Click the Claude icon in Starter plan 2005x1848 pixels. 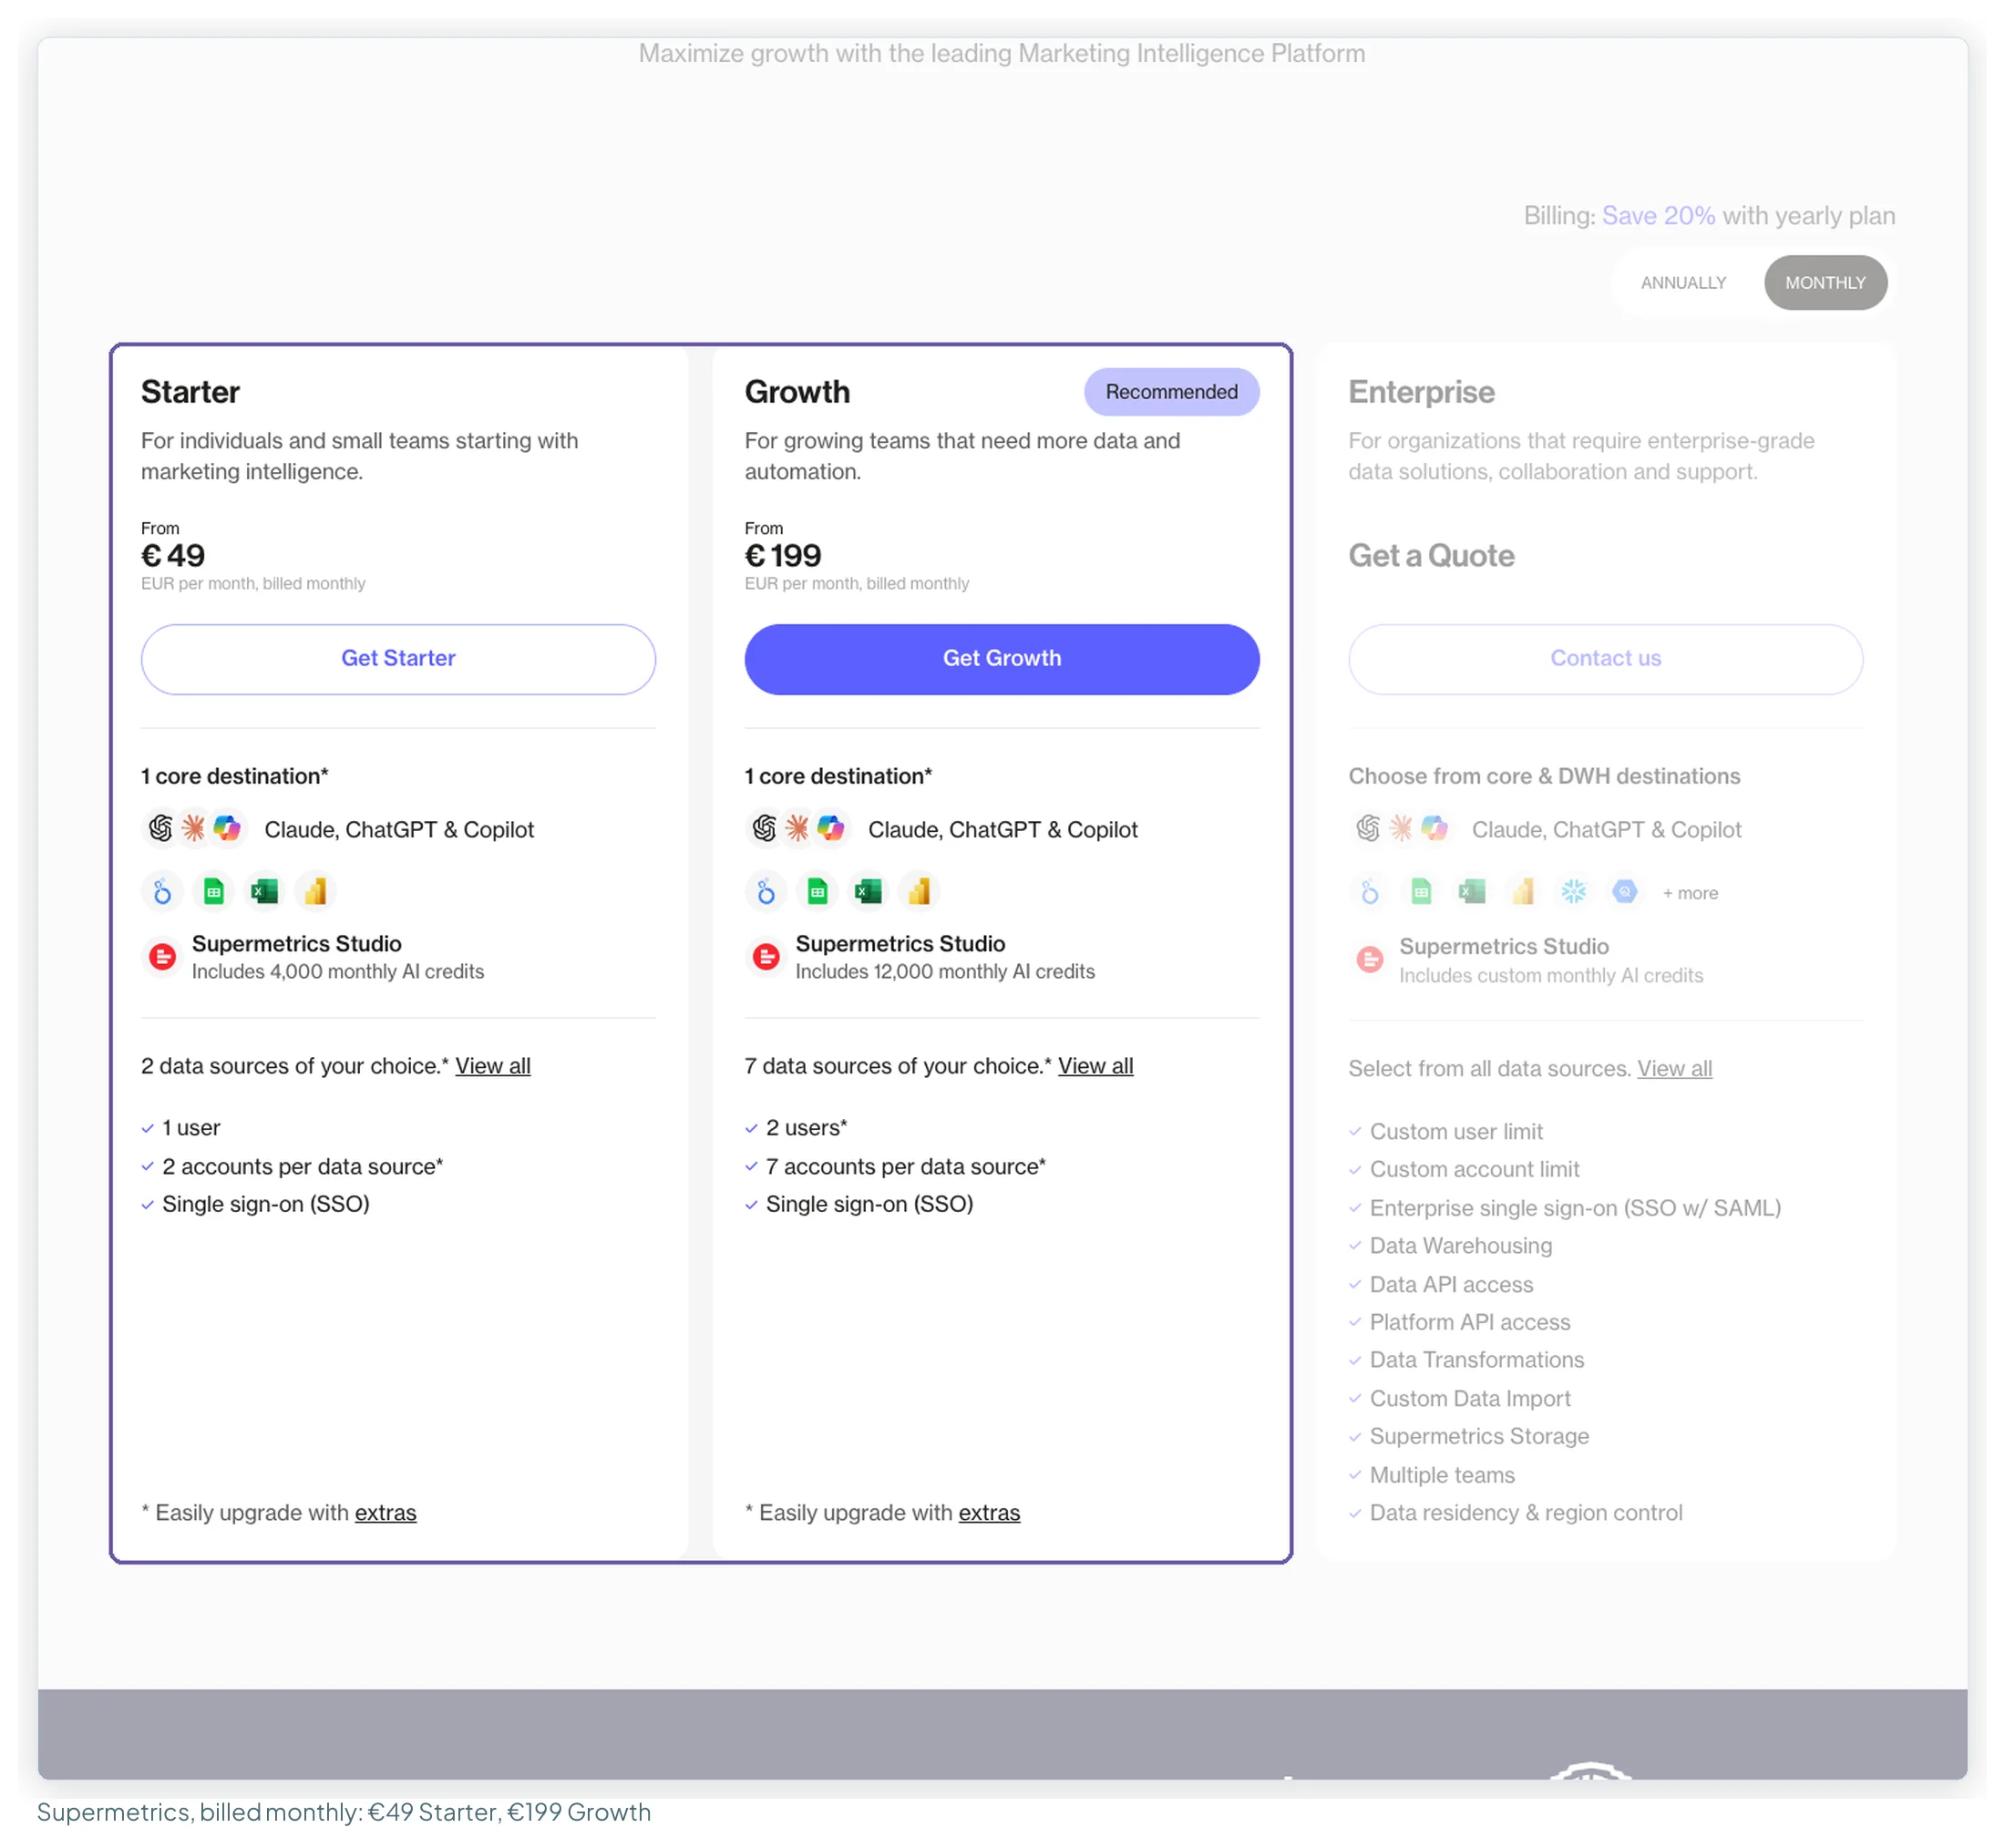point(193,828)
